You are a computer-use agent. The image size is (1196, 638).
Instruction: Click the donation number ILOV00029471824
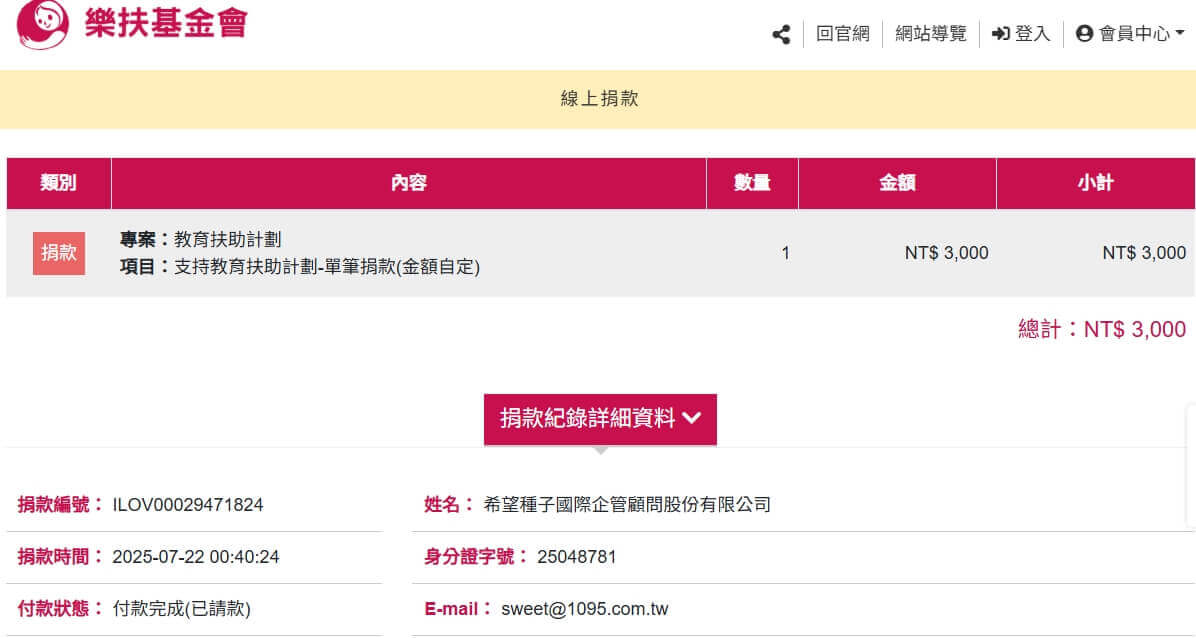pyautogui.click(x=188, y=505)
